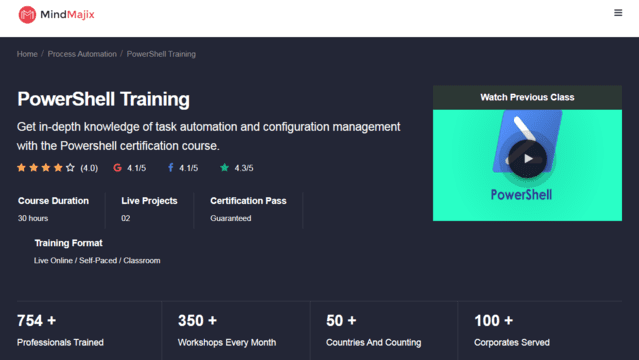Viewport: 639px width, 360px height.
Task: Click the 50 + statistic
Action: [341, 321]
